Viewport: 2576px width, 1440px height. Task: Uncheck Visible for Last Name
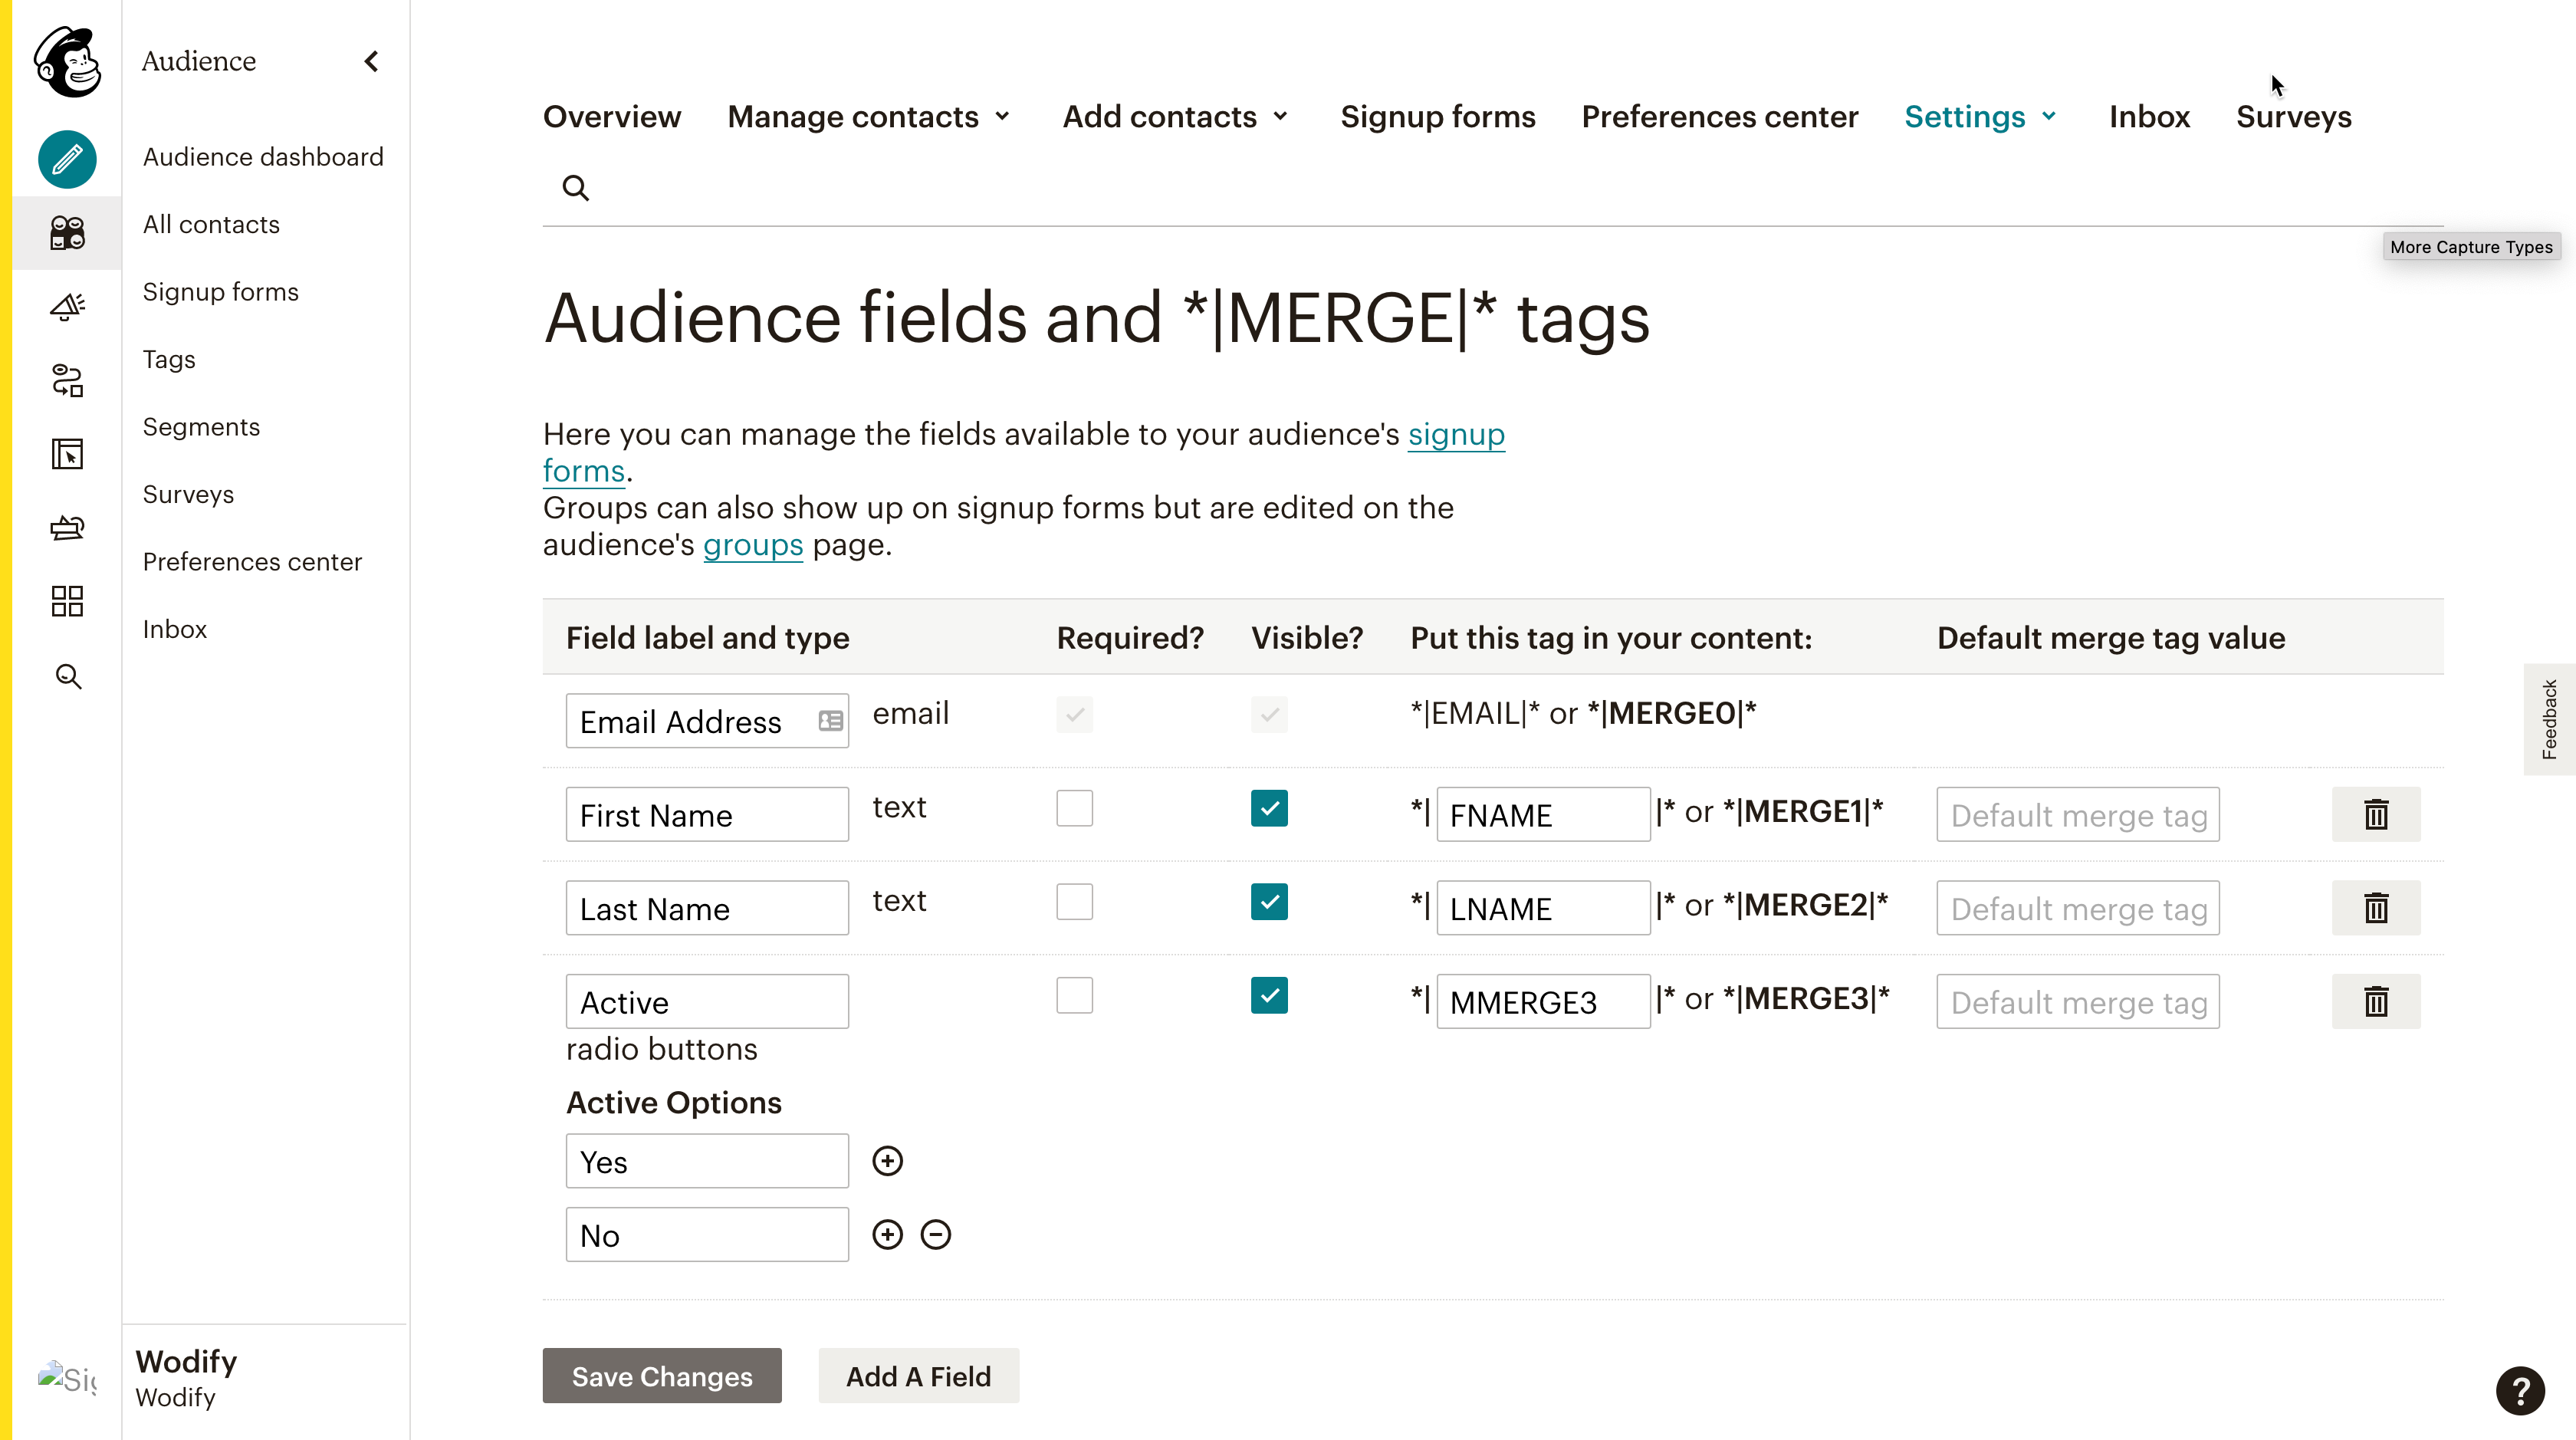coord(1269,902)
